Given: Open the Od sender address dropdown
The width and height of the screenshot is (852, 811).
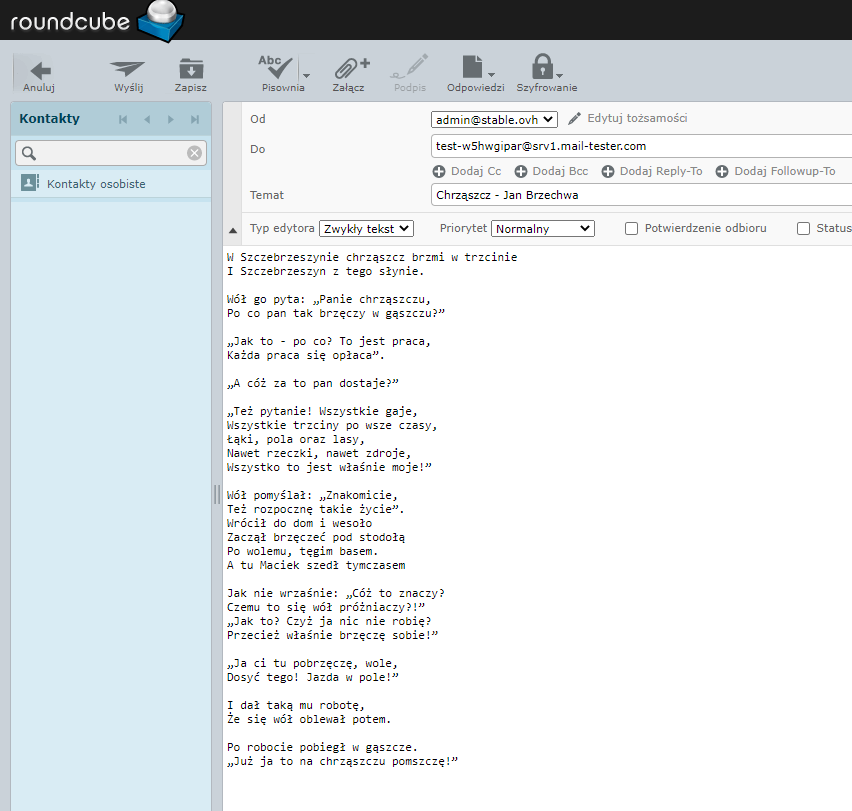Looking at the screenshot, I should 494,119.
